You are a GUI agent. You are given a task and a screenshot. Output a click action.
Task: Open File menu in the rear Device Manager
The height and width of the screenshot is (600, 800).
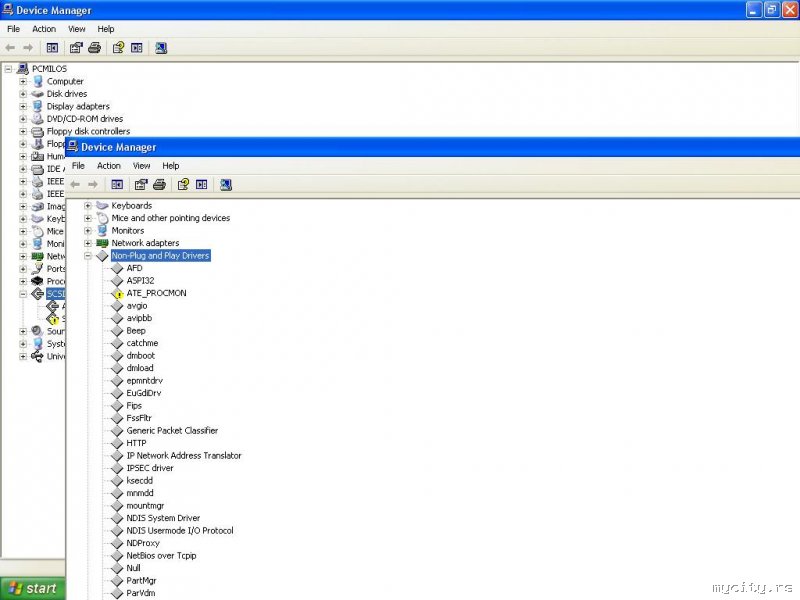coord(13,29)
